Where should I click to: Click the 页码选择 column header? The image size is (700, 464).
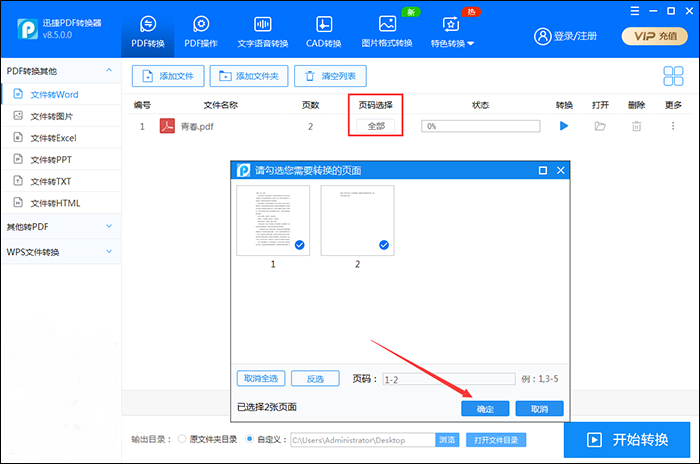point(375,105)
